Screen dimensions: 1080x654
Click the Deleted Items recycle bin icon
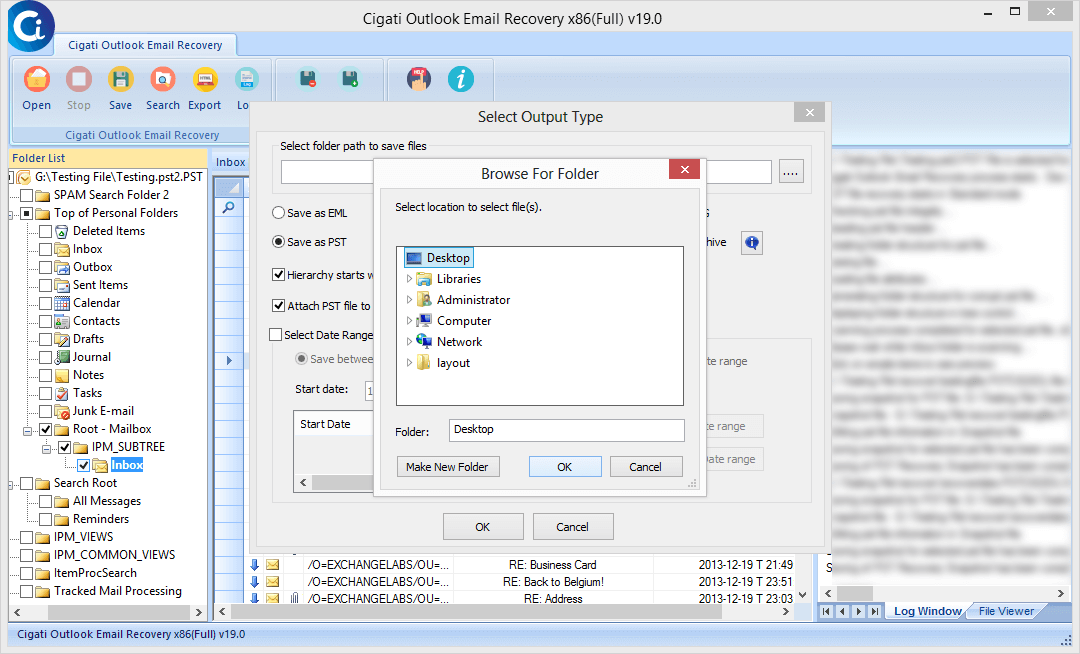pyautogui.click(x=62, y=231)
